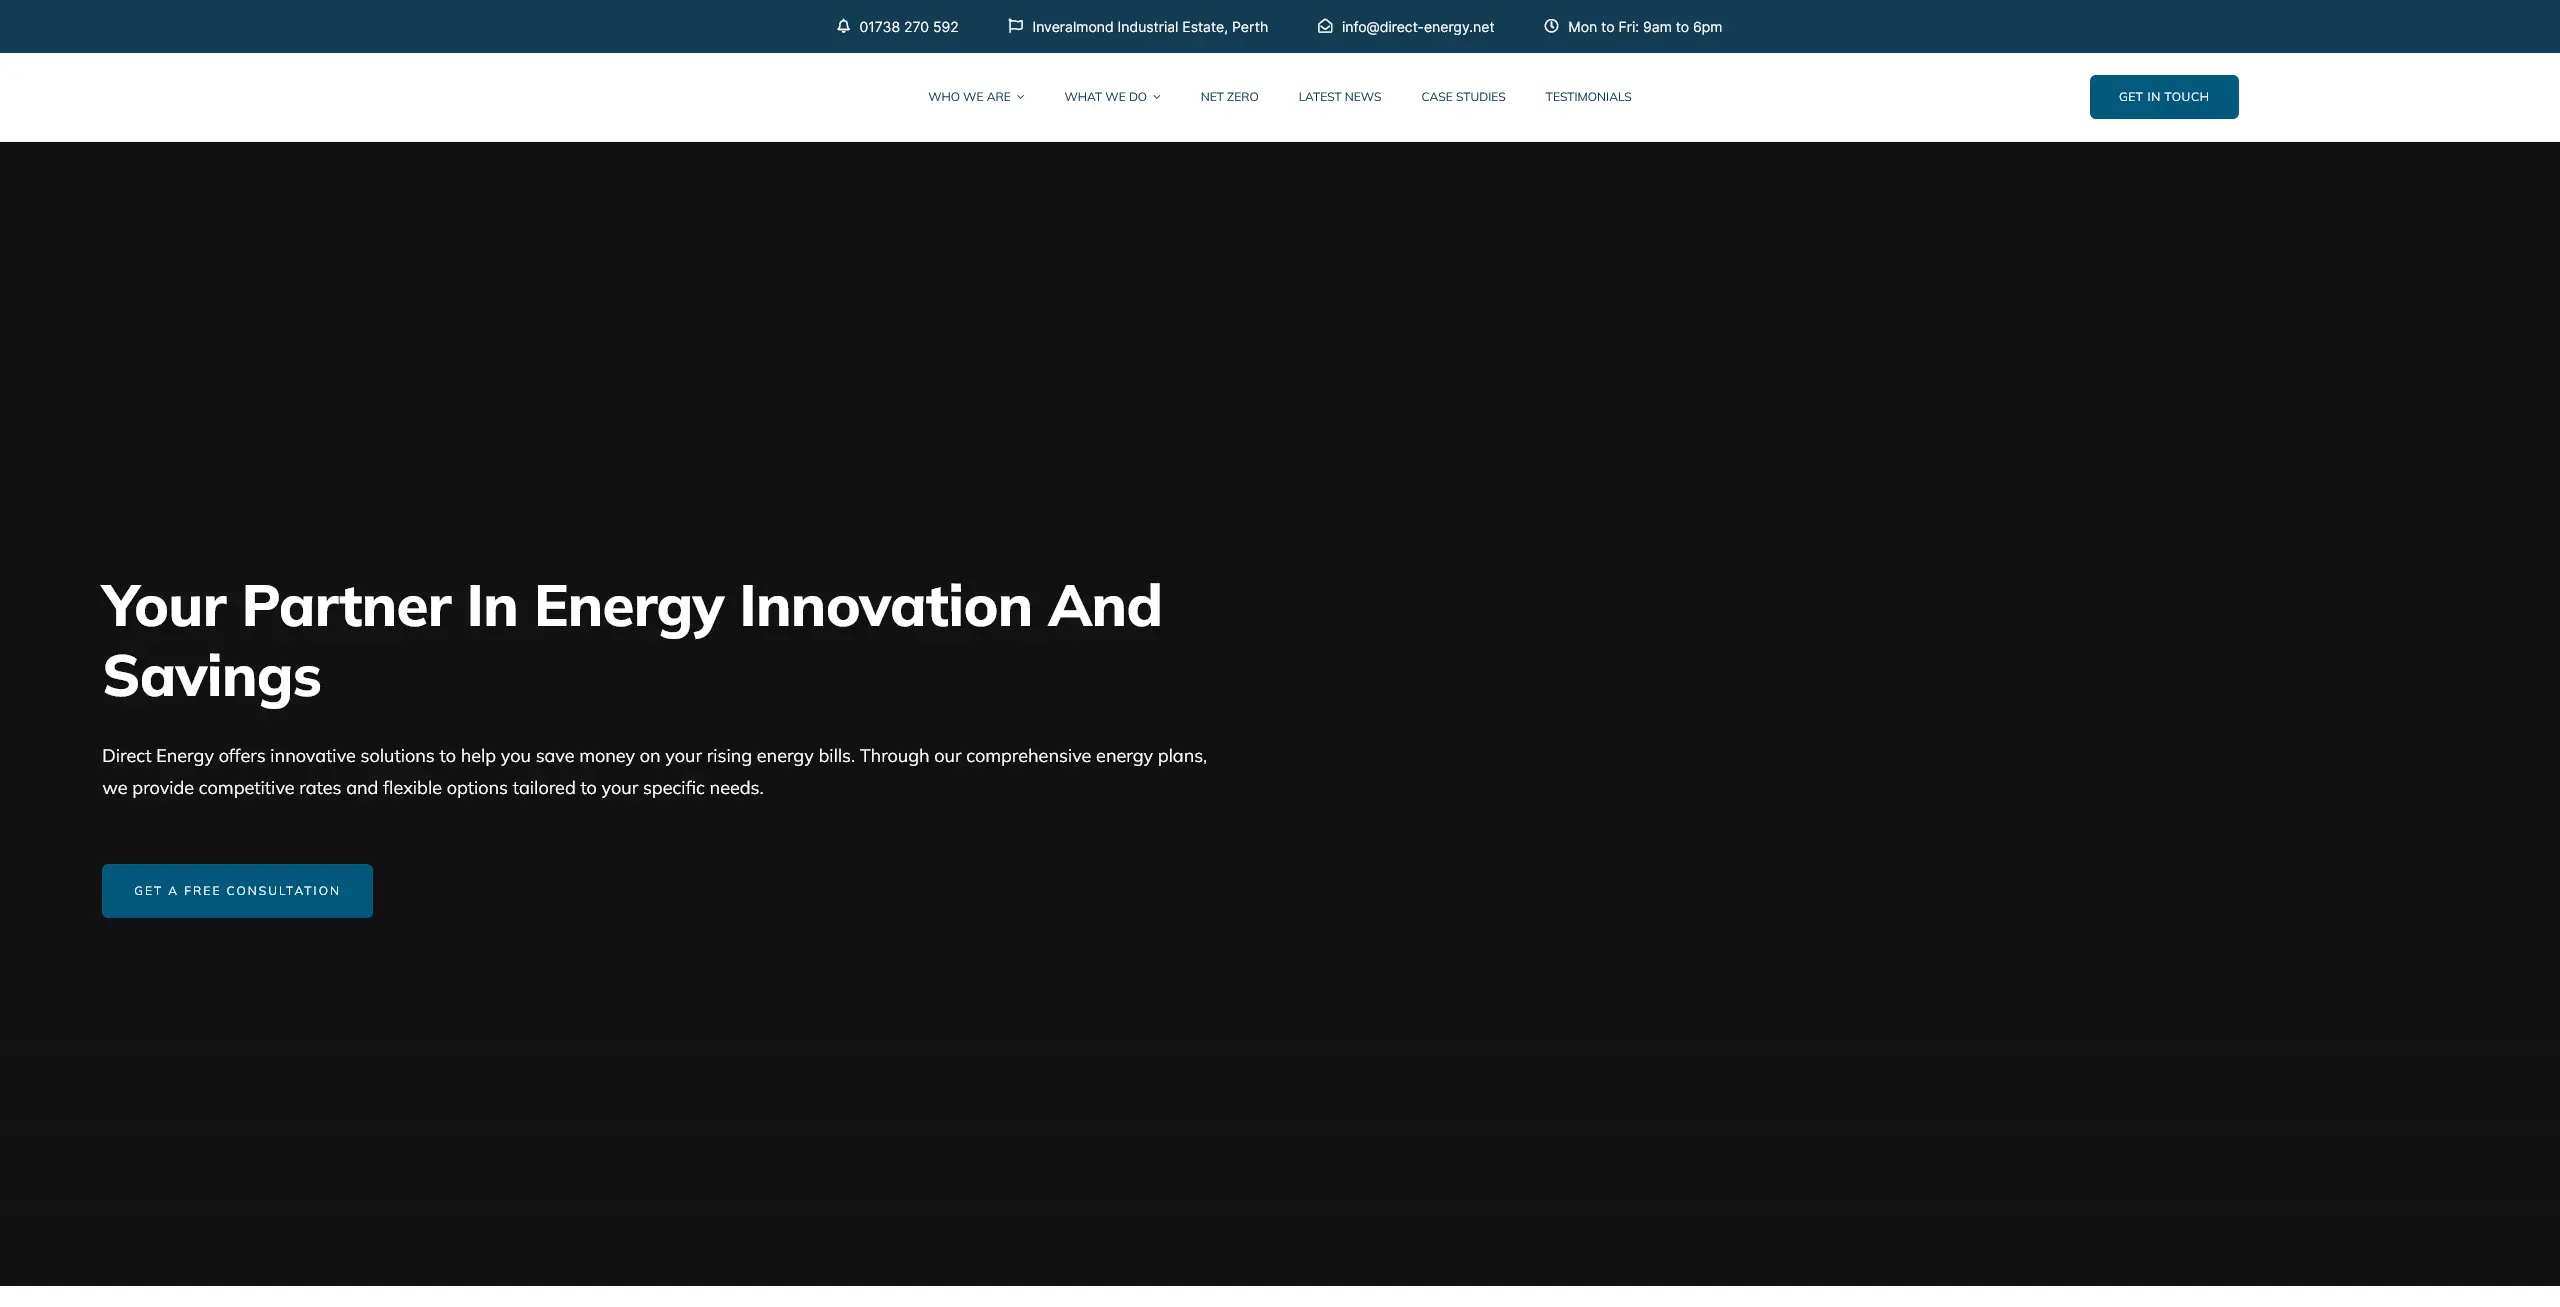View the Testimonials page
2560x1307 pixels.
click(x=1588, y=97)
